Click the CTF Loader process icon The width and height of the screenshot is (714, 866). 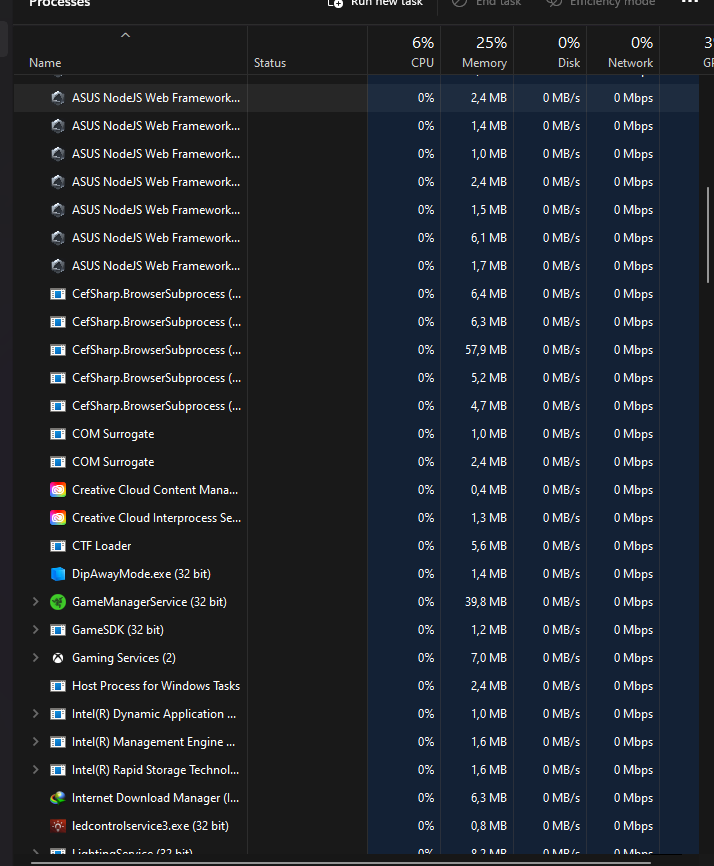tap(58, 546)
